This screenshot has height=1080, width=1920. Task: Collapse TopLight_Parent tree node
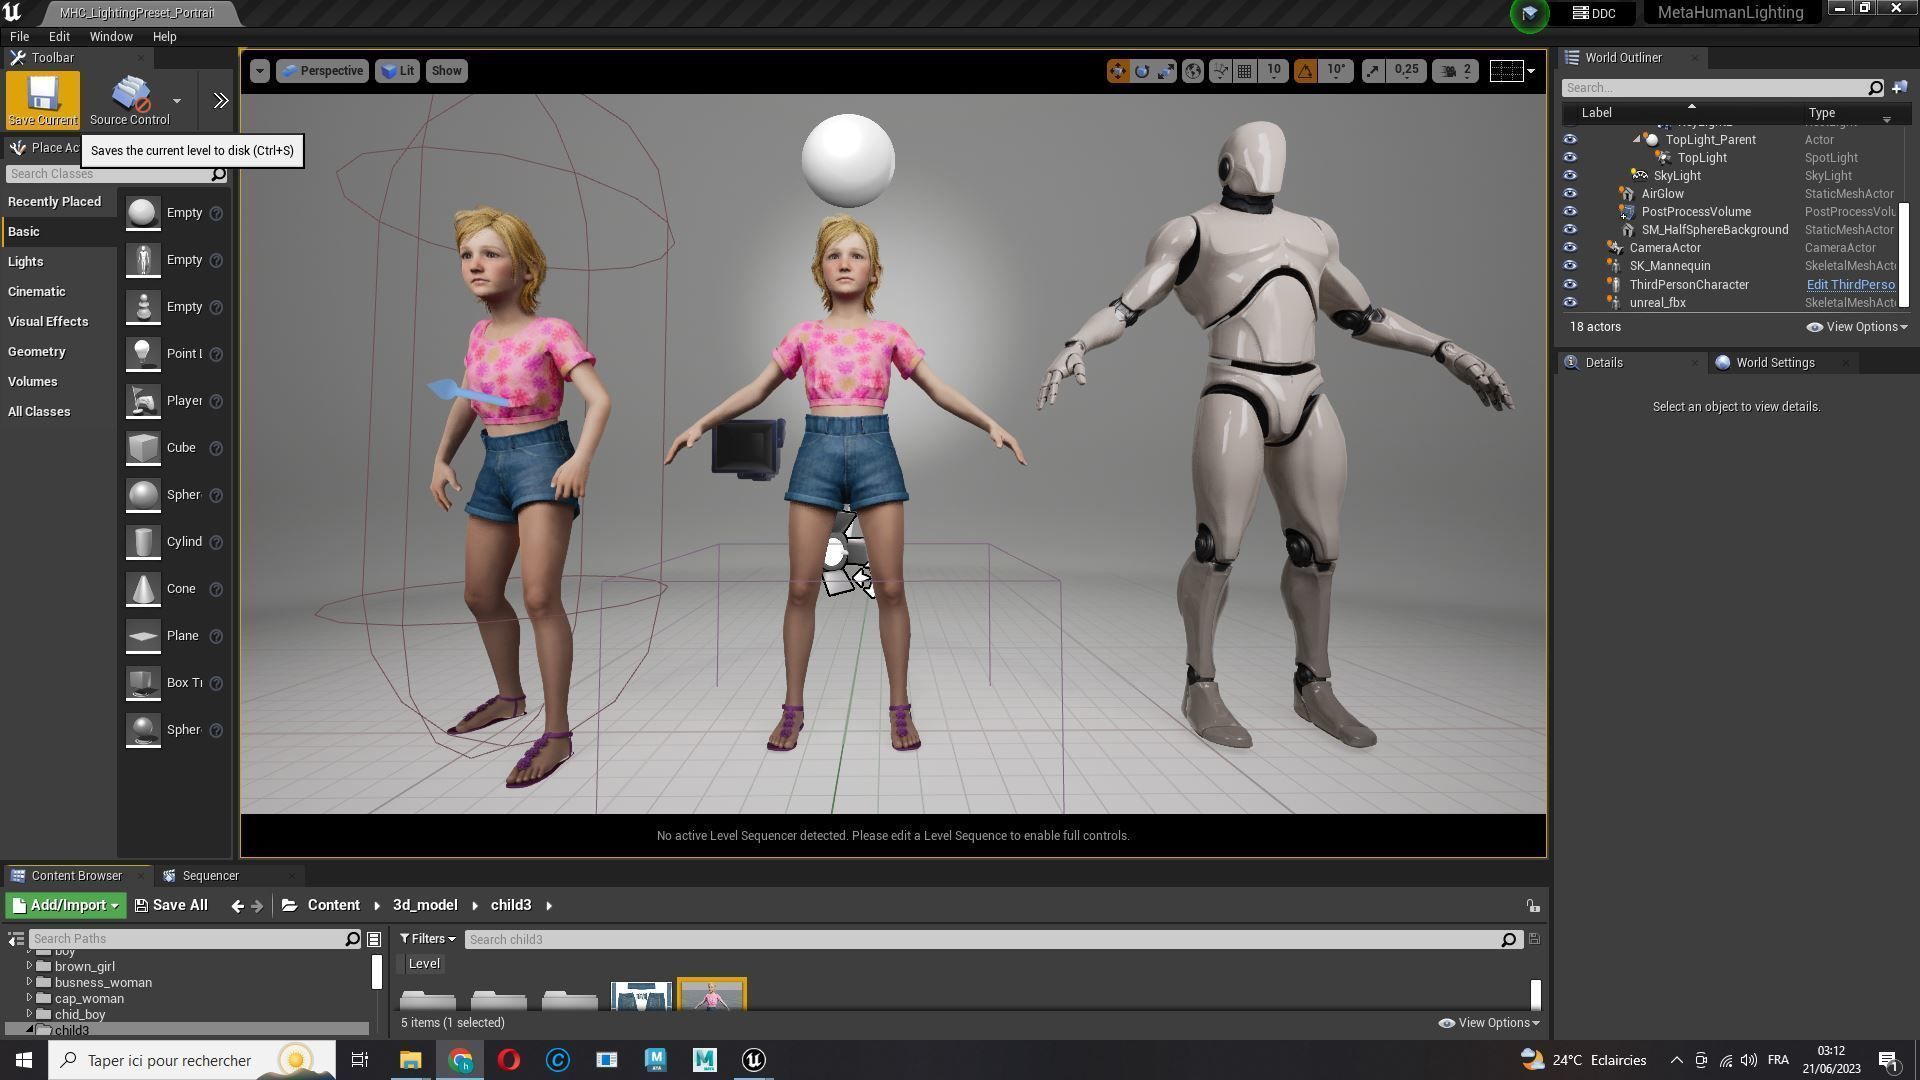pos(1637,140)
